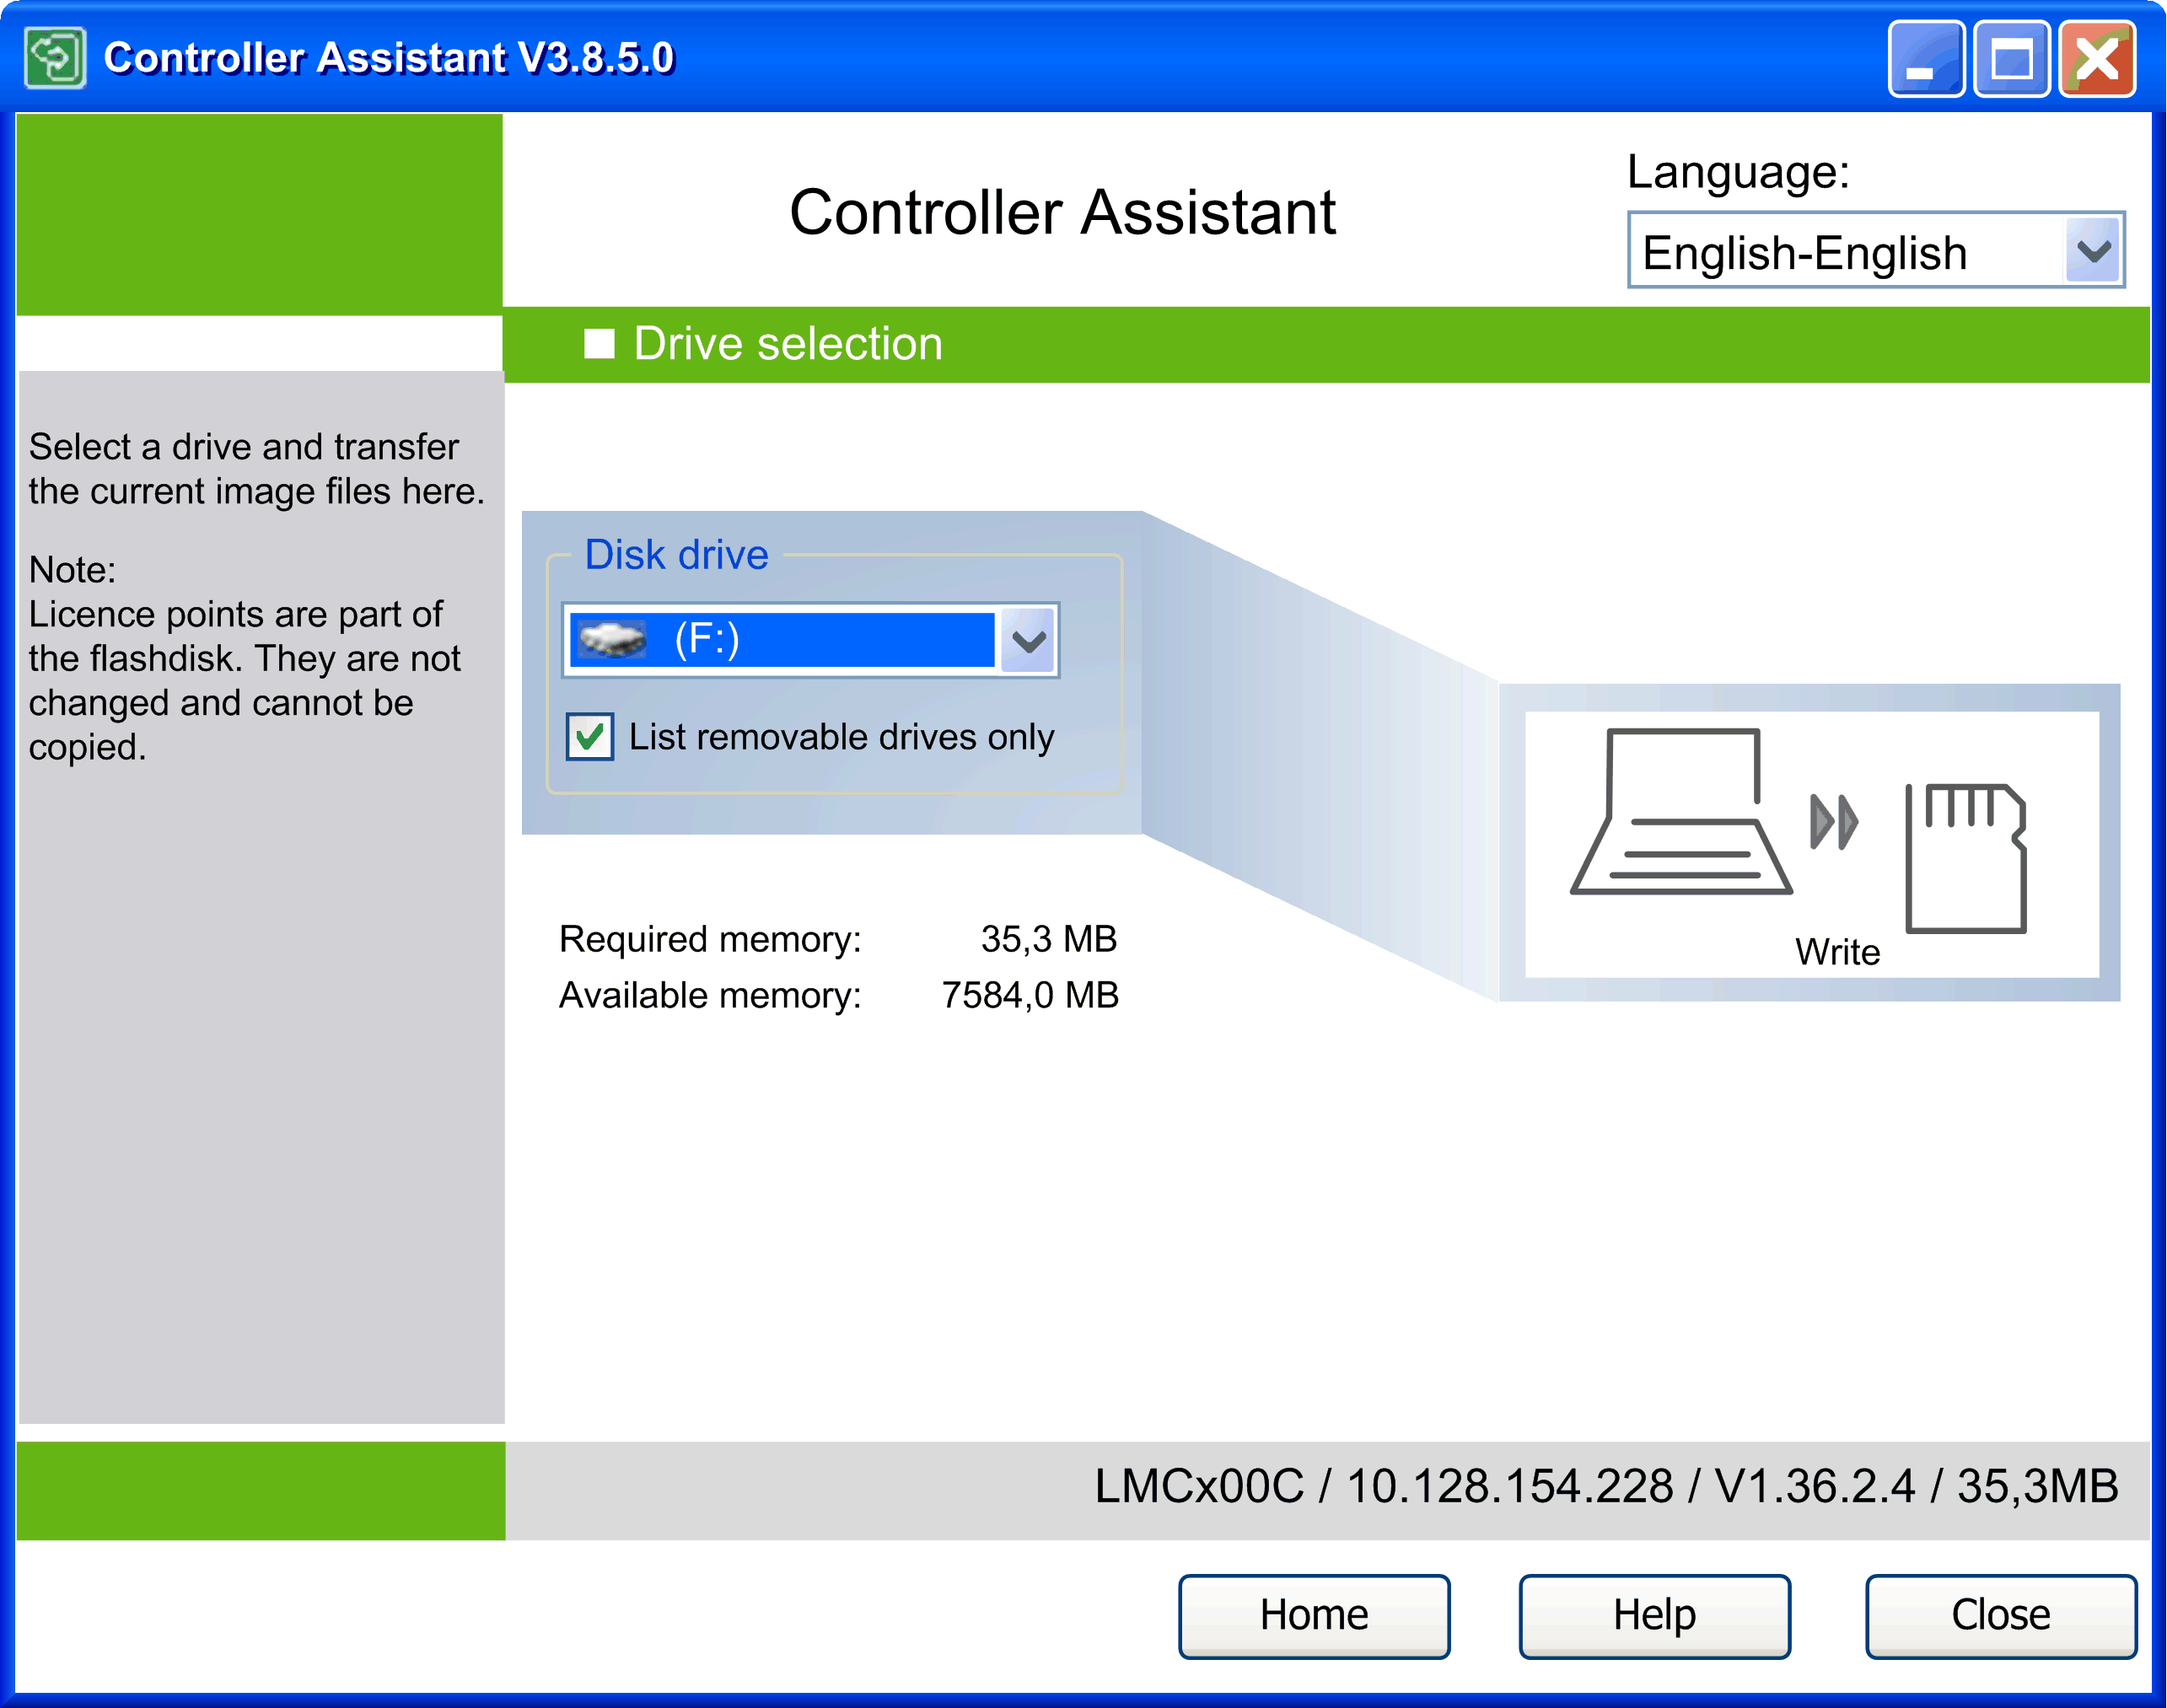Click the Drive selection header
The width and height of the screenshot is (2167, 1708).
(x=788, y=344)
